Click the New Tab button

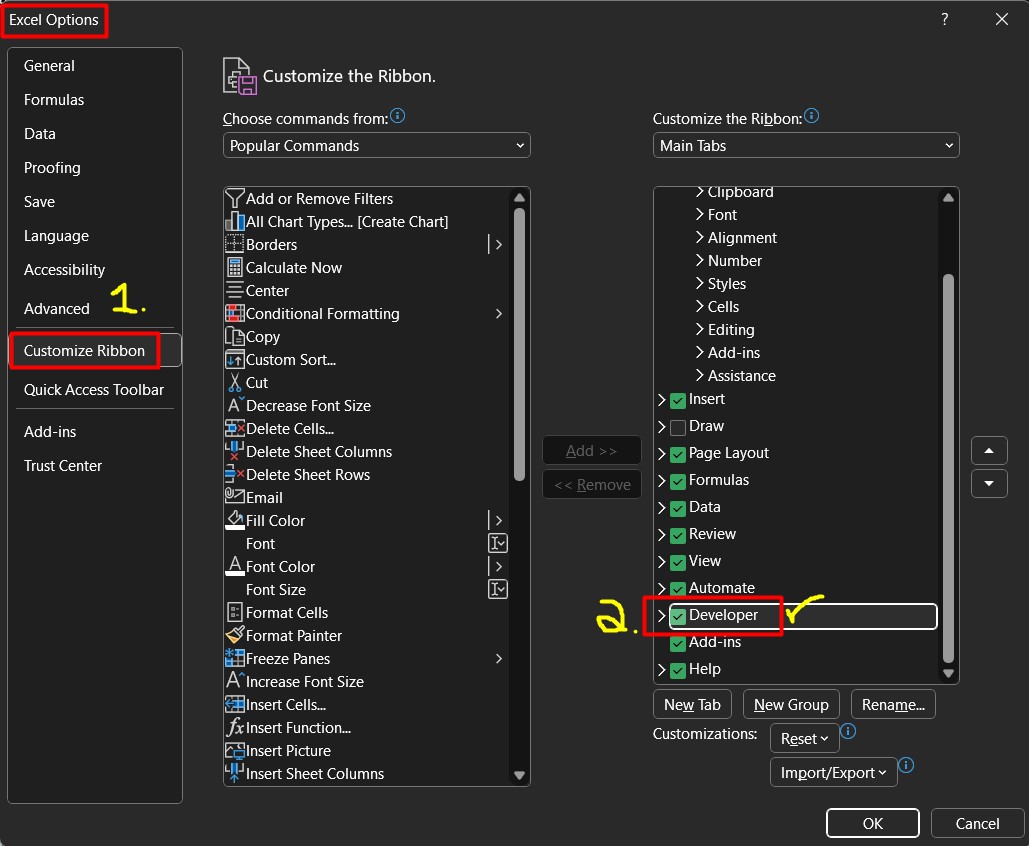692,704
